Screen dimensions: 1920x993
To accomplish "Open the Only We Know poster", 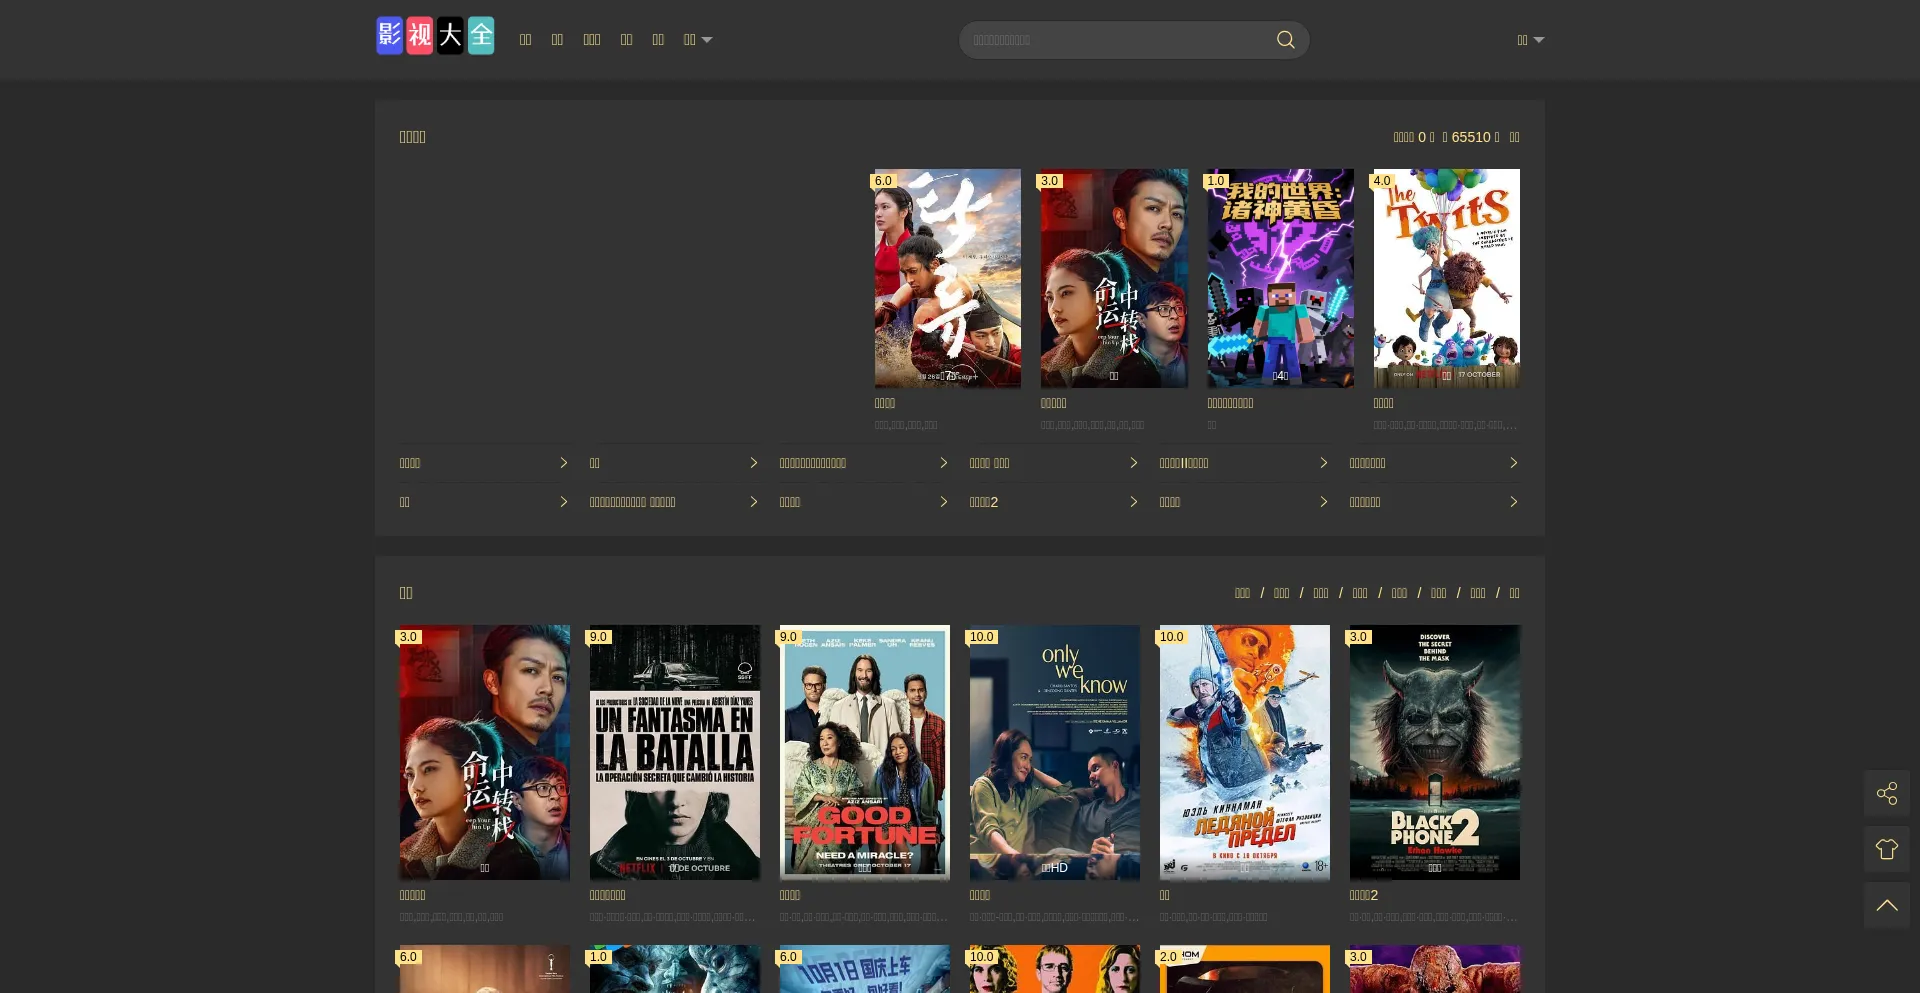I will tap(1054, 752).
